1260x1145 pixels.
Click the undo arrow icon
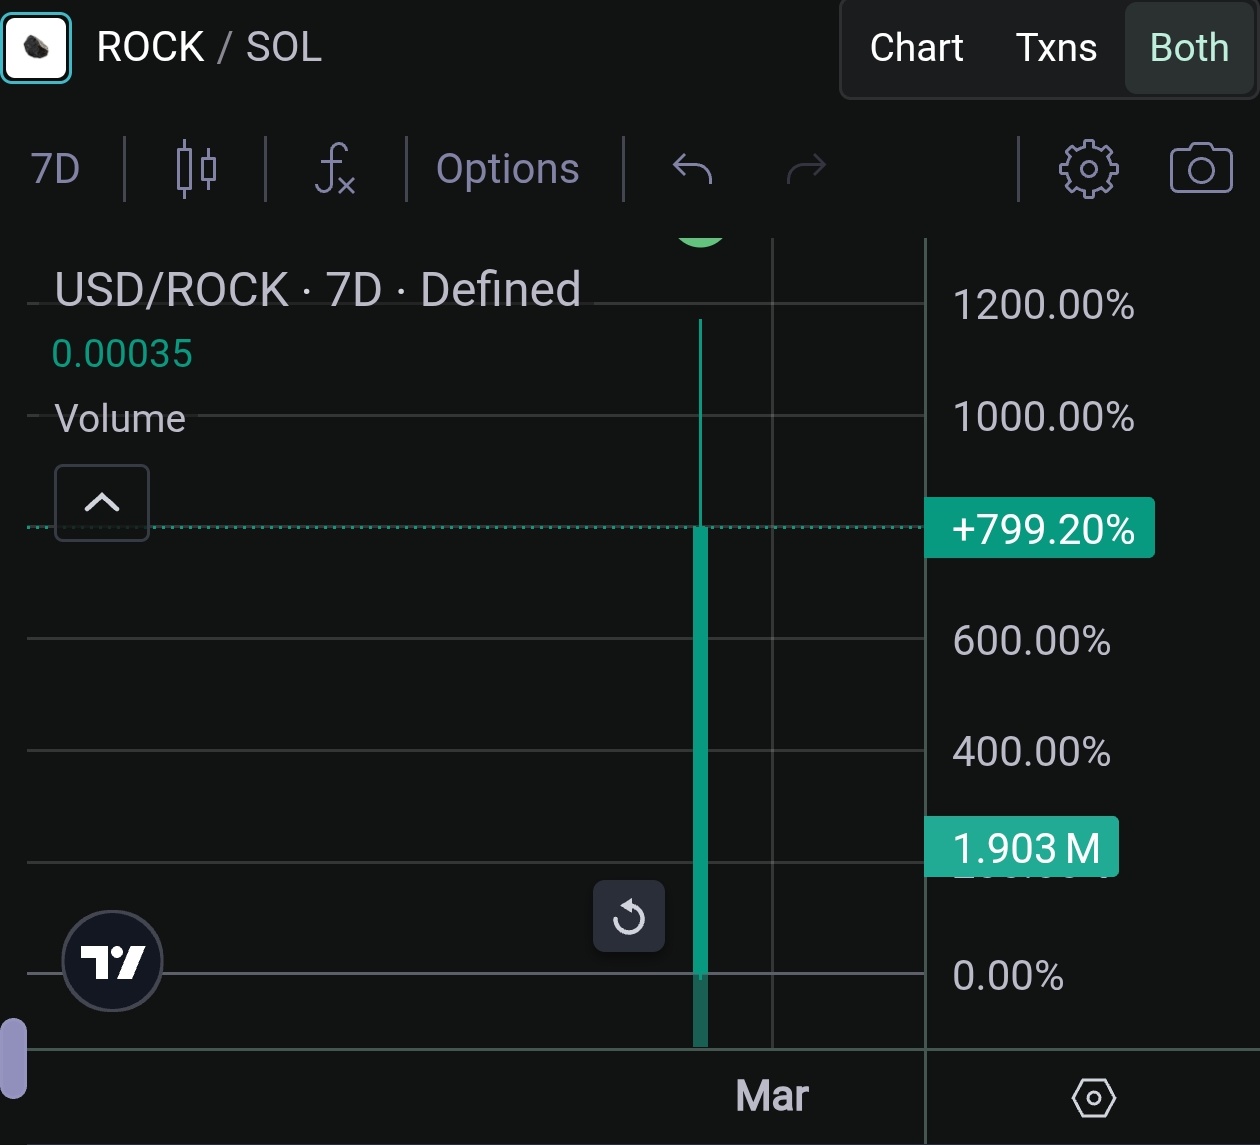(x=692, y=169)
